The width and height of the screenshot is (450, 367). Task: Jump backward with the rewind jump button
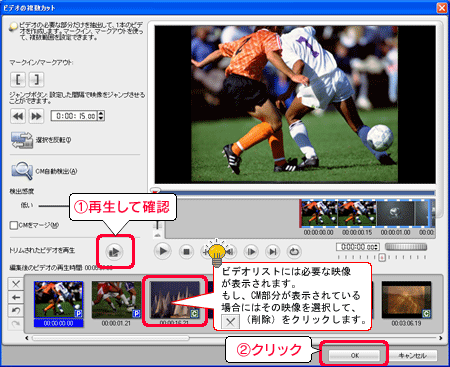tap(18, 116)
